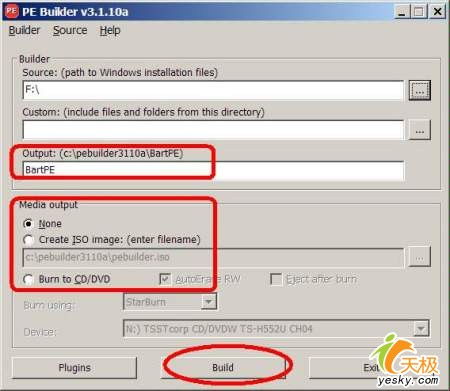Minimize the PE Builder window
Screen dimensions: 450x391
[x=402, y=12]
